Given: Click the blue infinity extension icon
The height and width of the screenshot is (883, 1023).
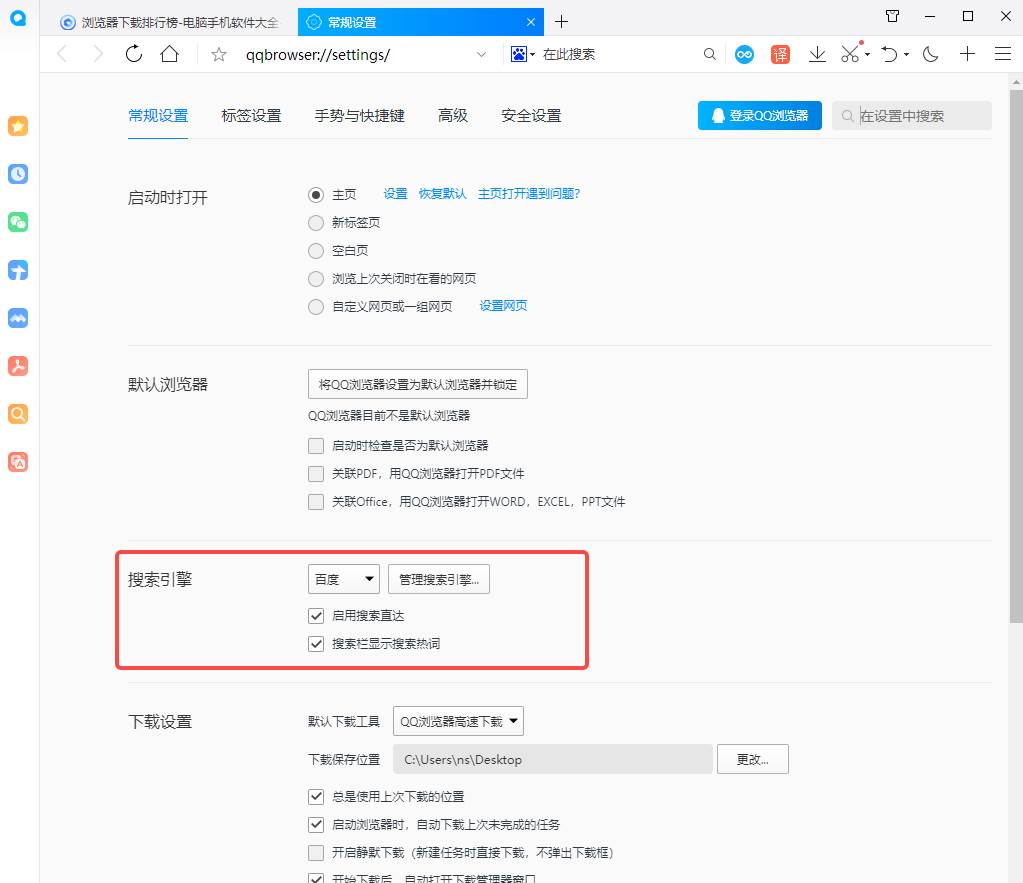Looking at the screenshot, I should tap(744, 54).
